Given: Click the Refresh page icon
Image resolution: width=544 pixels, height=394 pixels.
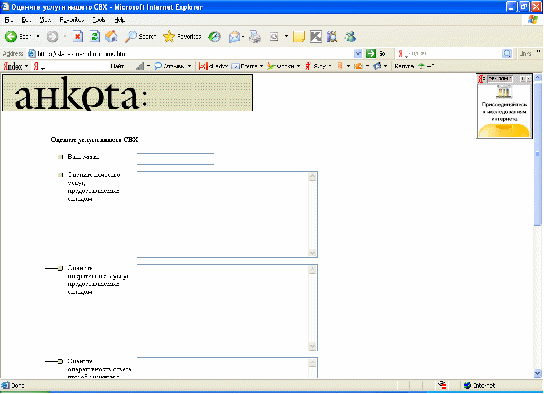Looking at the screenshot, I should [x=95, y=36].
